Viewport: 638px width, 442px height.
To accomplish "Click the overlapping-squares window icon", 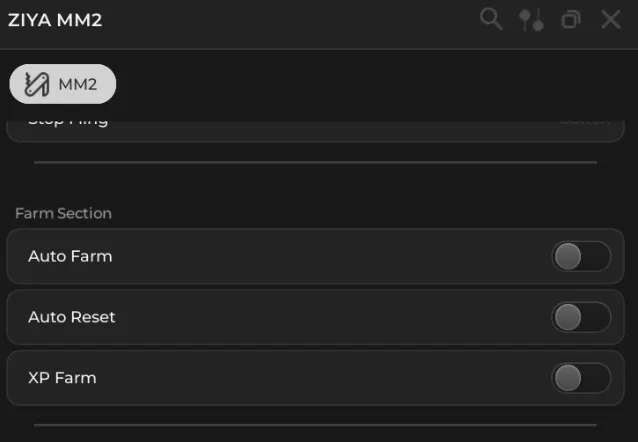I will point(570,19).
